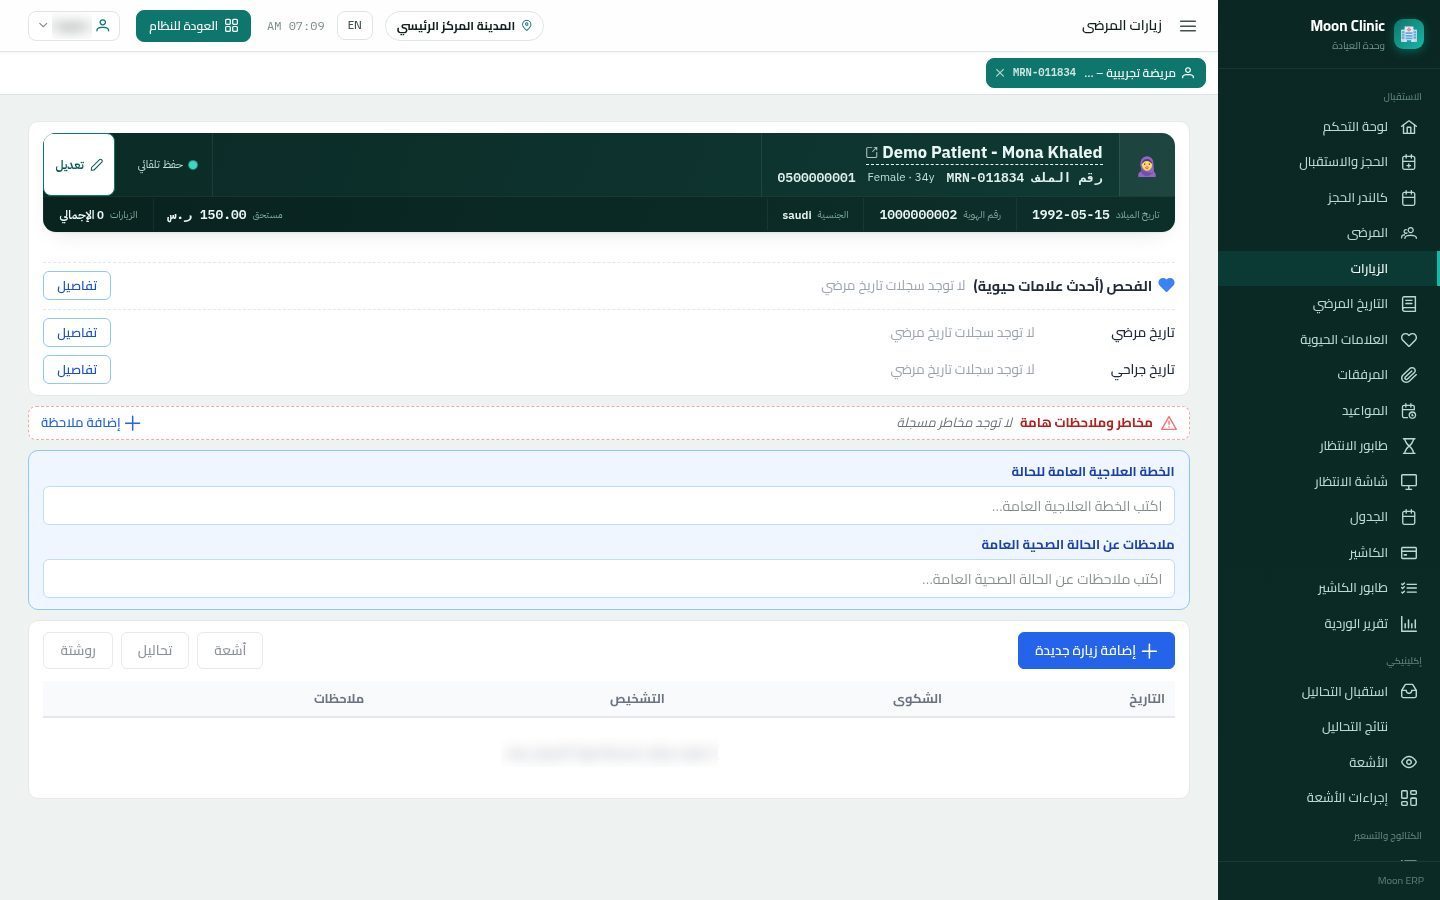This screenshot has width=1440, height=900.
Task: Open the المواعيد appointments menu item
Action: click(1328, 411)
